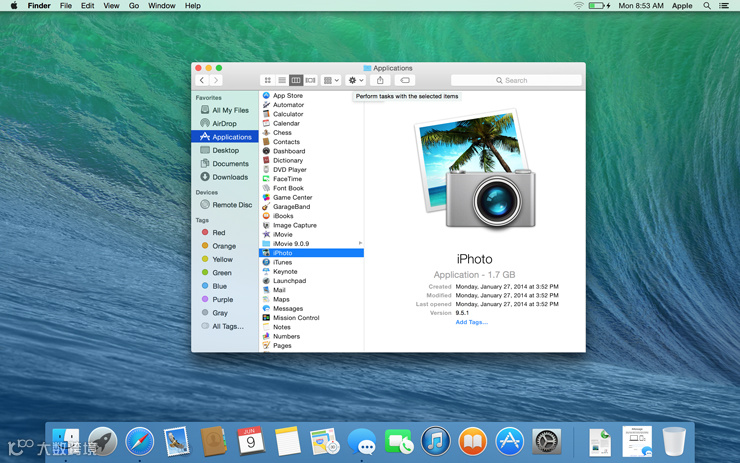
Task: Open the Window menu
Action: click(161, 6)
